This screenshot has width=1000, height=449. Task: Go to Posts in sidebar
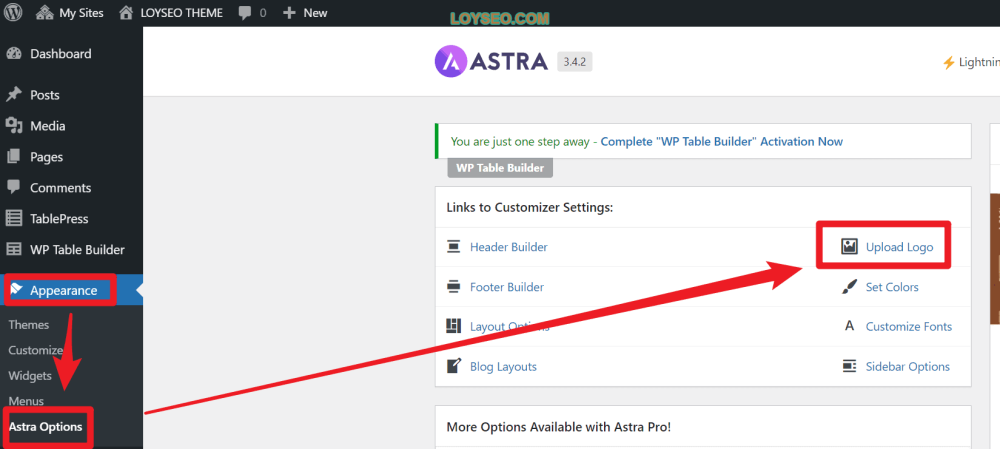point(45,95)
